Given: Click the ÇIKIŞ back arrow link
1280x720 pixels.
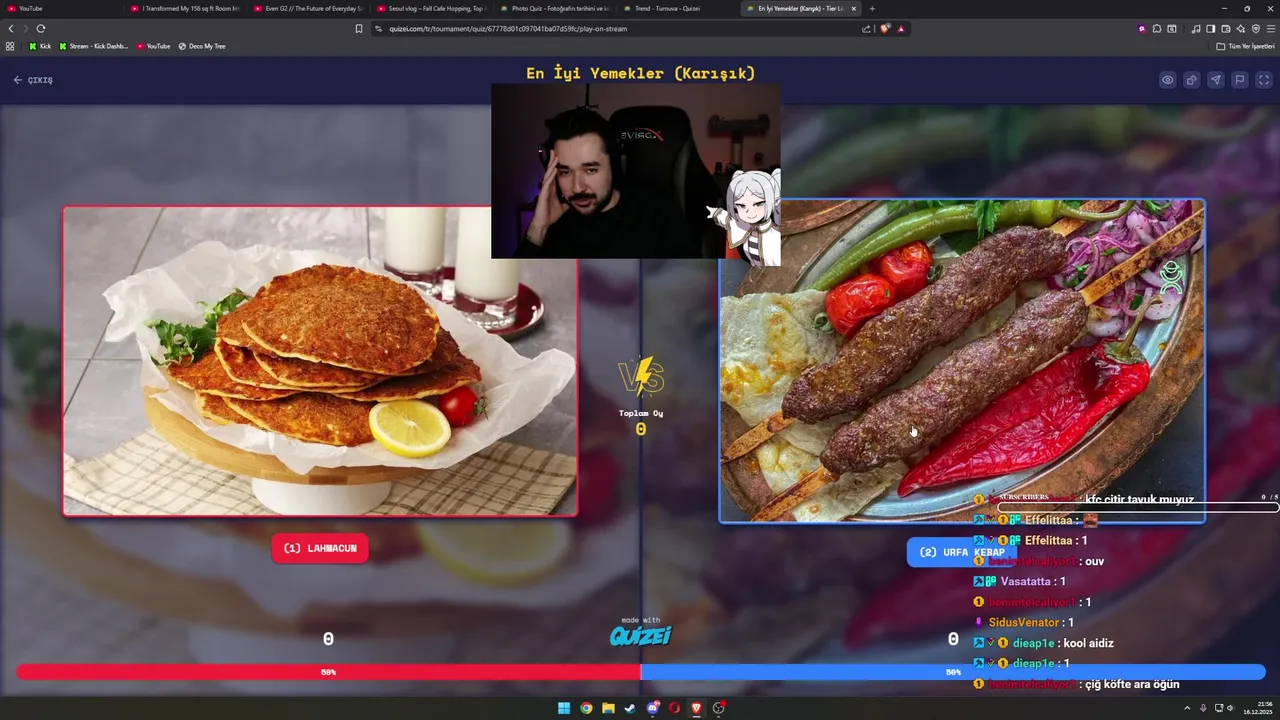Looking at the screenshot, I should point(33,80).
